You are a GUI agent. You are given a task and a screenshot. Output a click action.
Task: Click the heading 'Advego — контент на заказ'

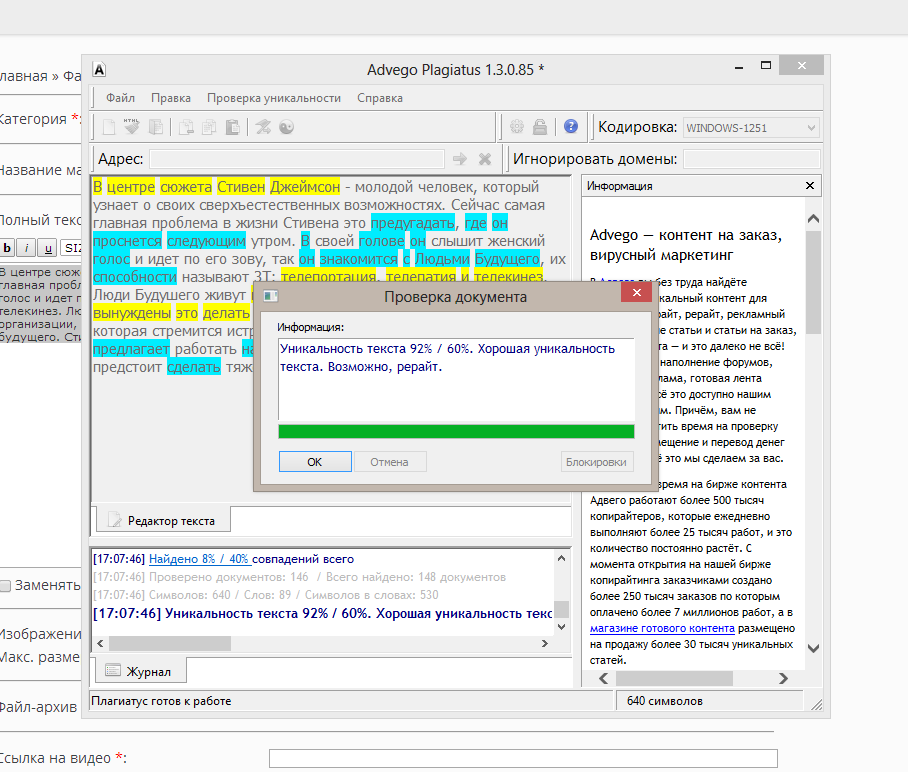pos(686,235)
